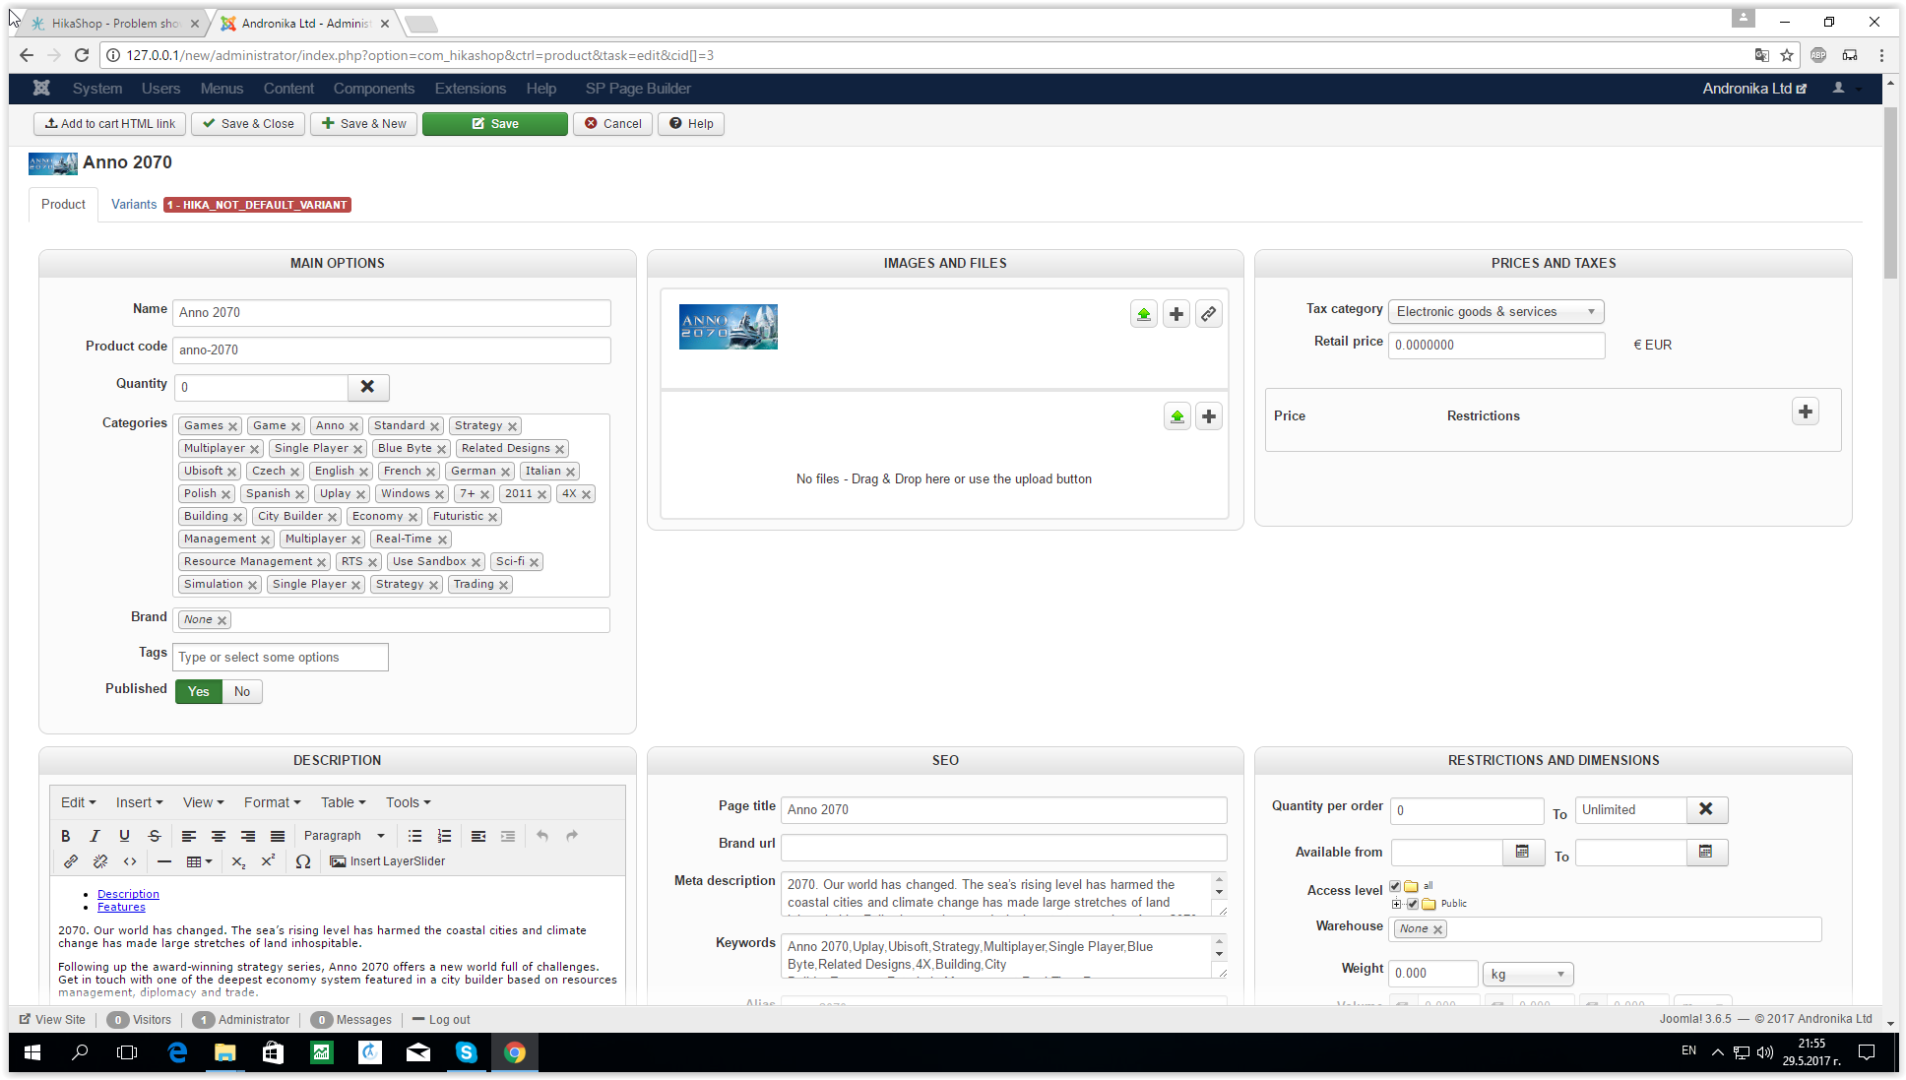
Task: Align description text to left
Action: (x=188, y=836)
